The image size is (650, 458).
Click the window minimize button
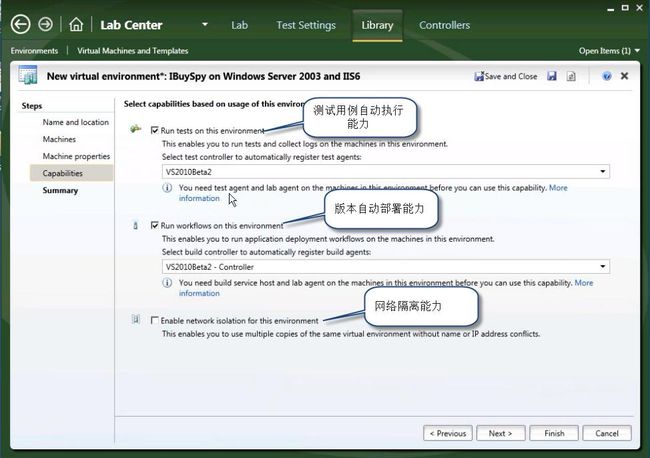610,8
